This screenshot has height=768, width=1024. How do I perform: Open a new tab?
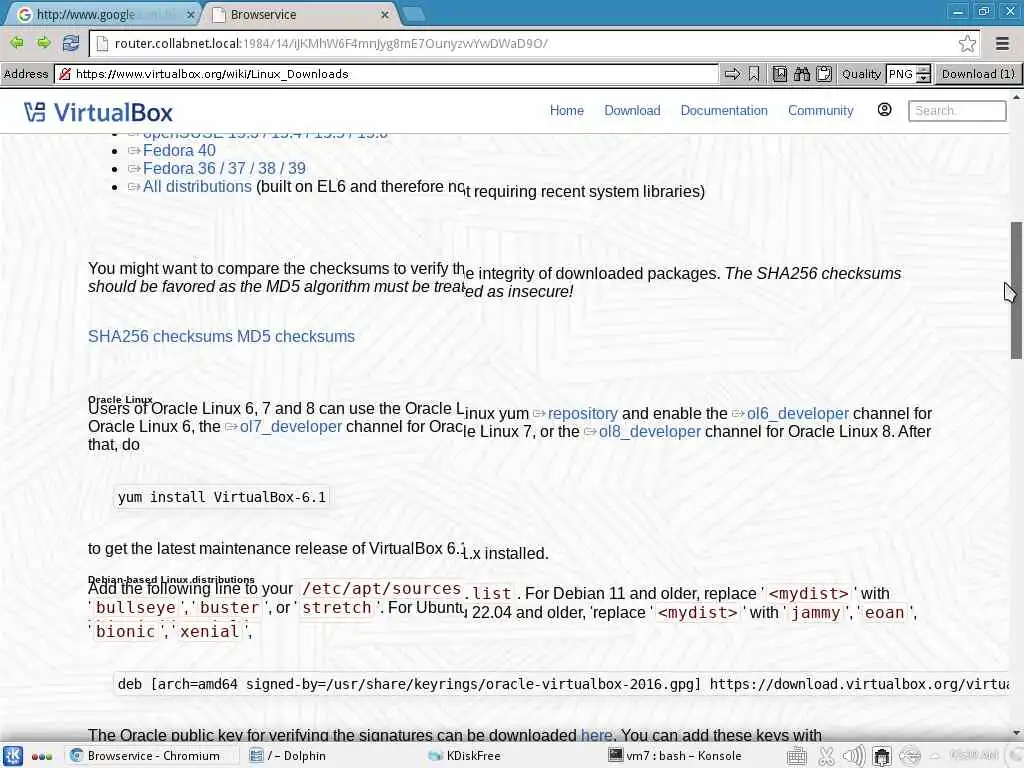(413, 14)
